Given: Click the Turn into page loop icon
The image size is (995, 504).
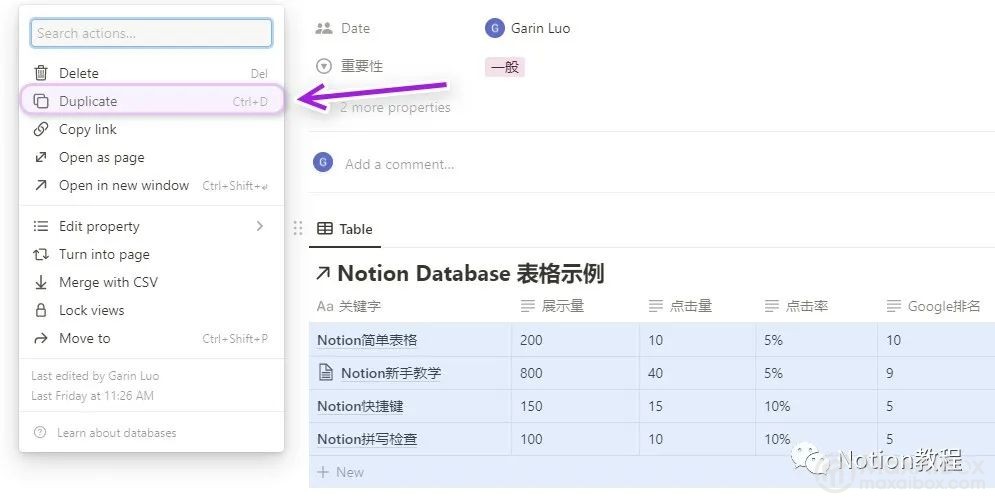Looking at the screenshot, I should point(41,254).
